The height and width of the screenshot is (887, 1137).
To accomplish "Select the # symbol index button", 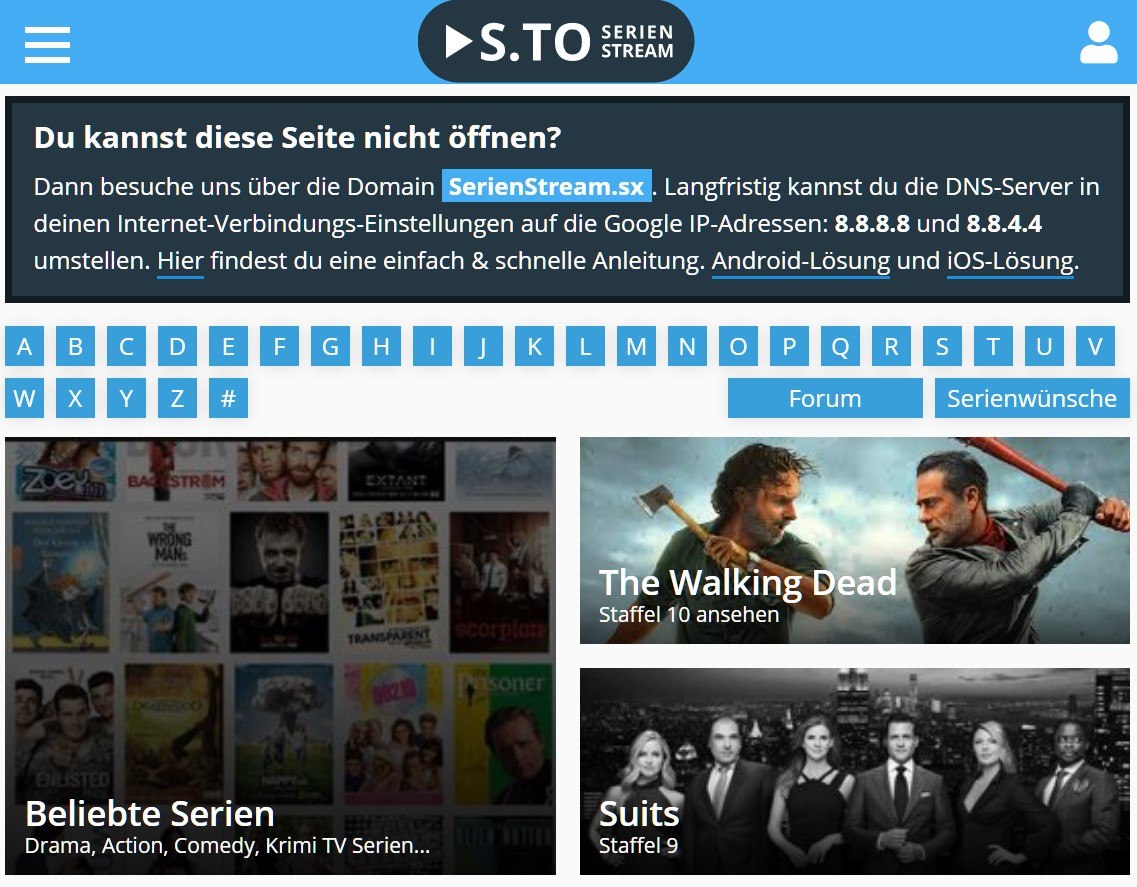I will (228, 398).
